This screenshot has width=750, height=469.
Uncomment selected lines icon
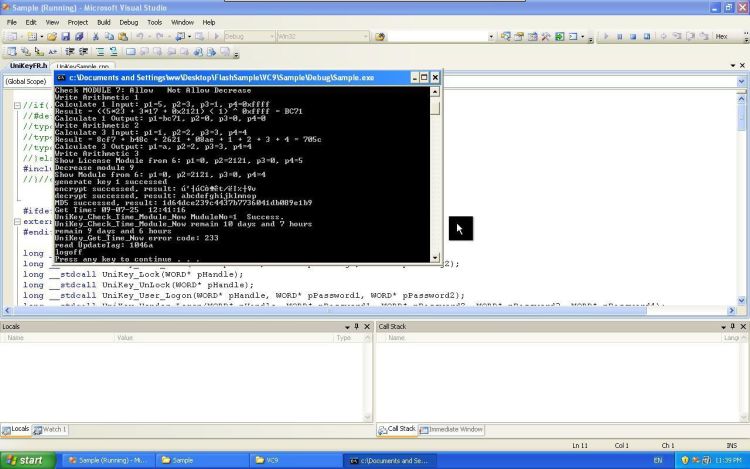coord(113,52)
